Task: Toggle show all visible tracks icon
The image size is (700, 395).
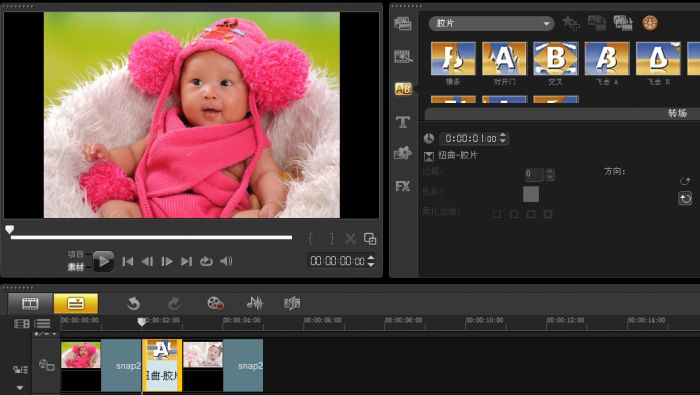Action: [x=21, y=324]
